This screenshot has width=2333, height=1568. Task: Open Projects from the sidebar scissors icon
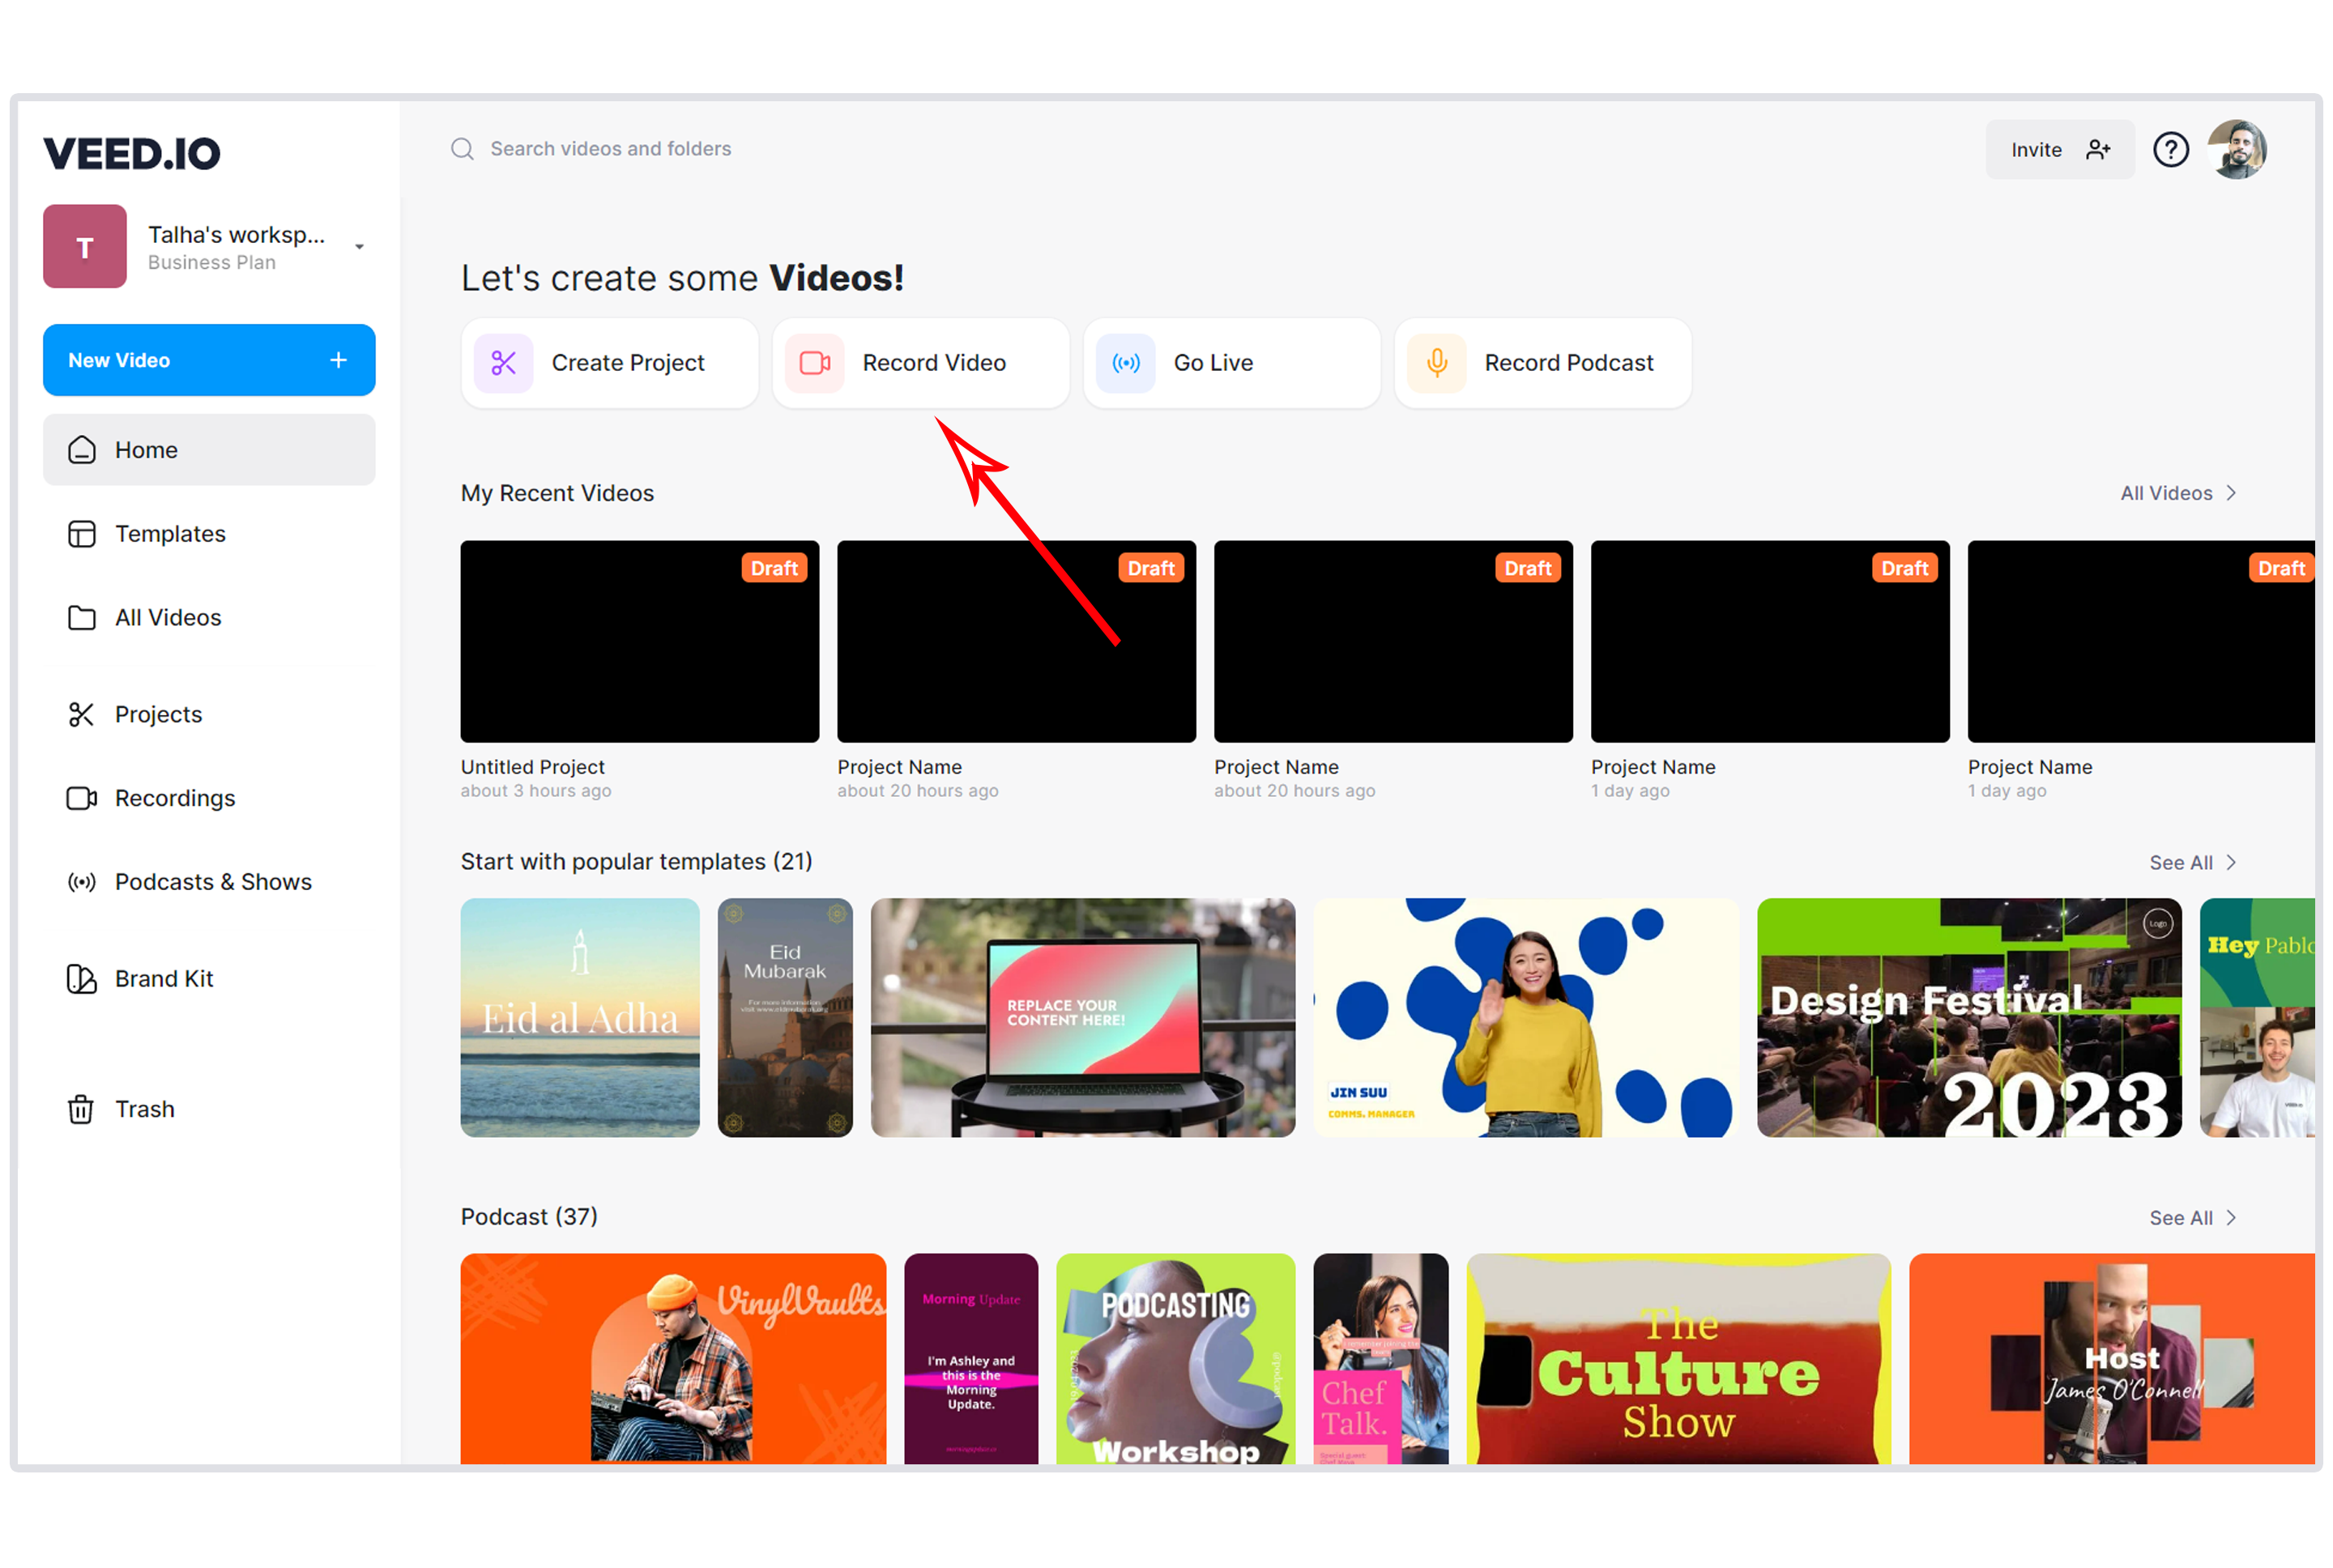[x=83, y=714]
